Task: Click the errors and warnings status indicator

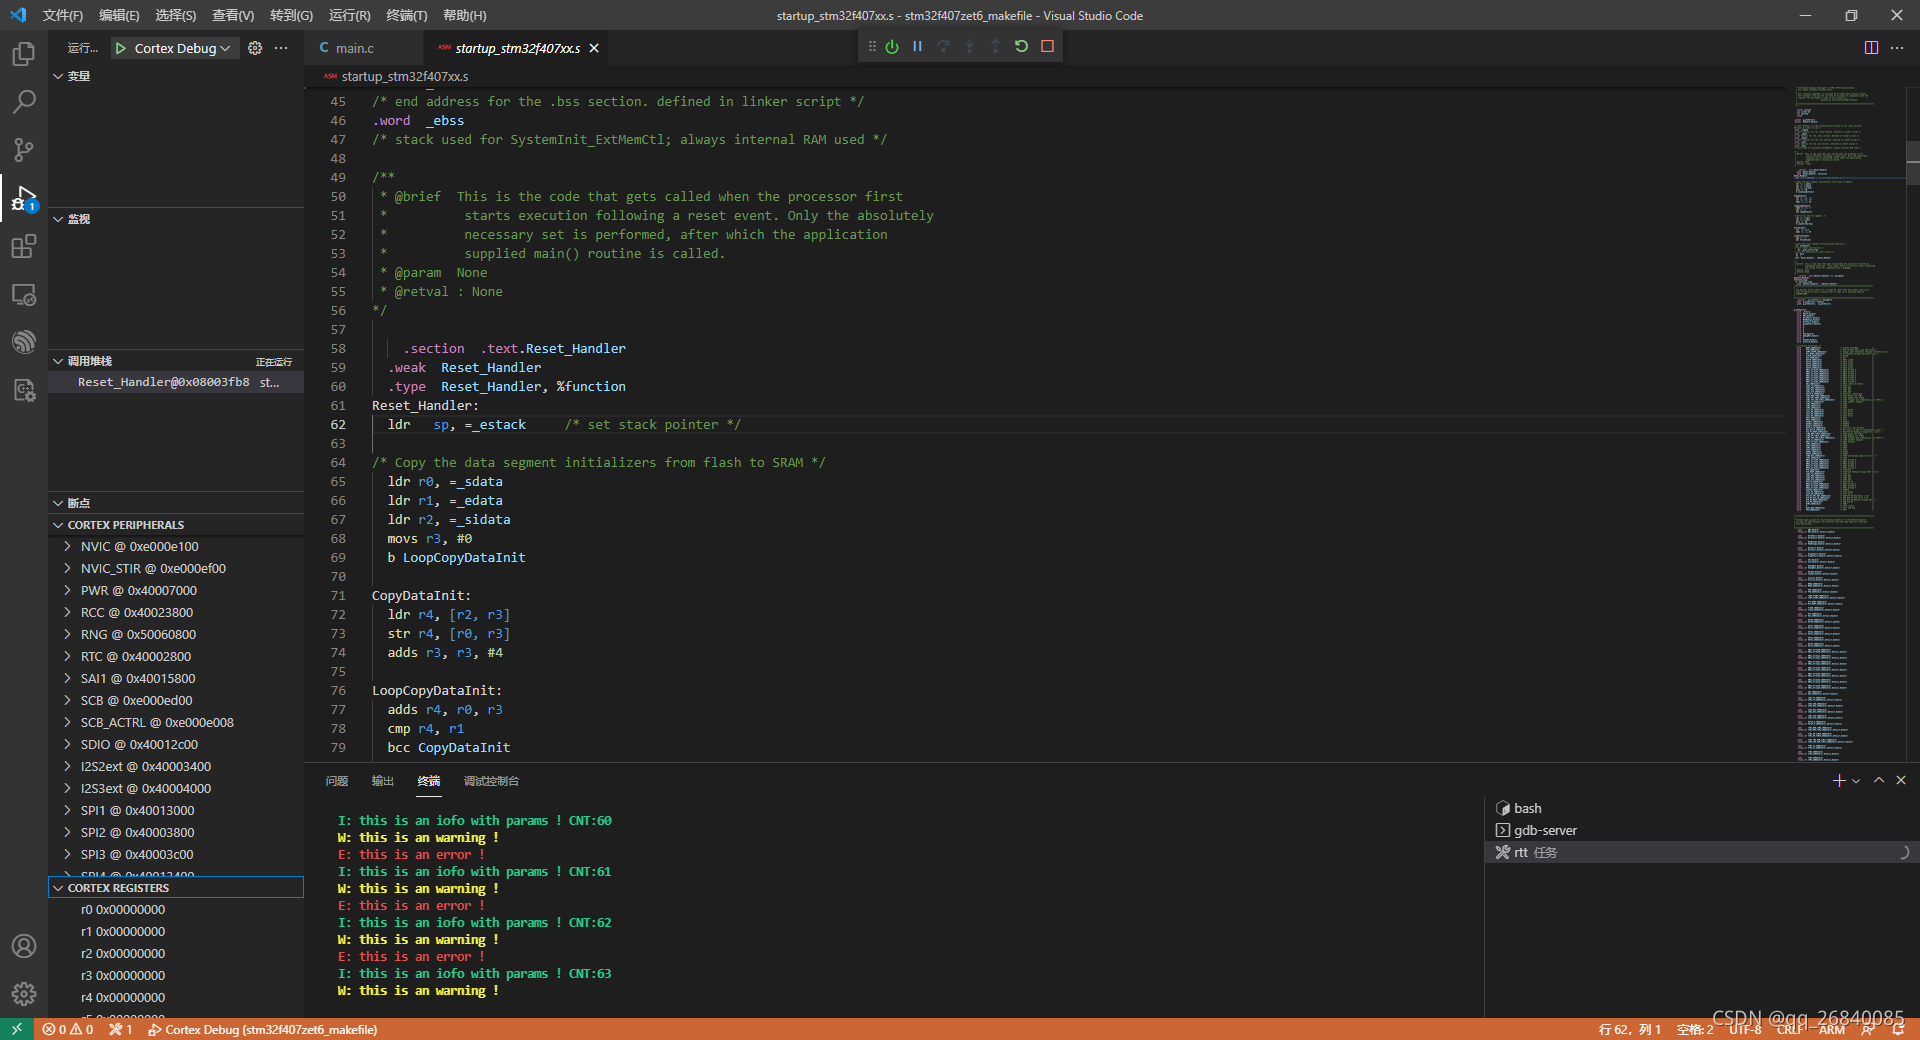Action: click(x=68, y=1029)
